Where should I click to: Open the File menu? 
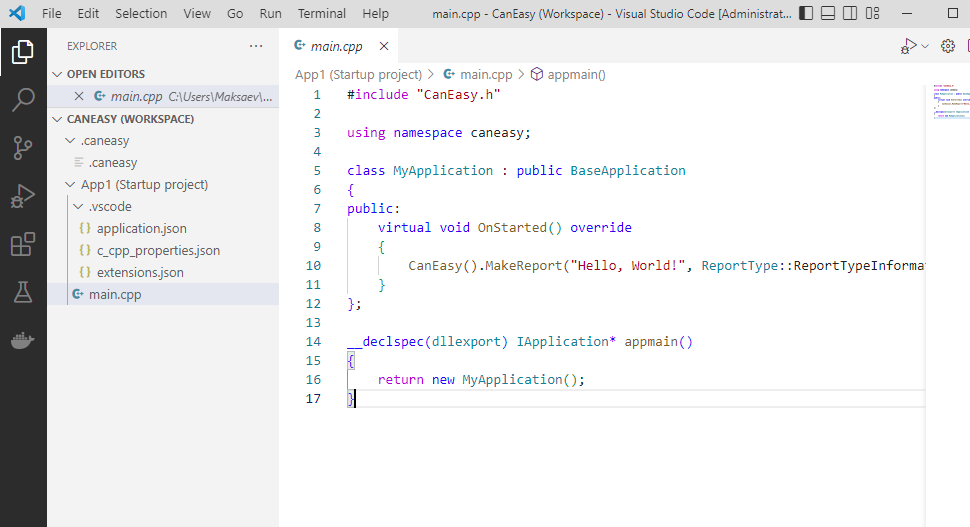pos(52,14)
